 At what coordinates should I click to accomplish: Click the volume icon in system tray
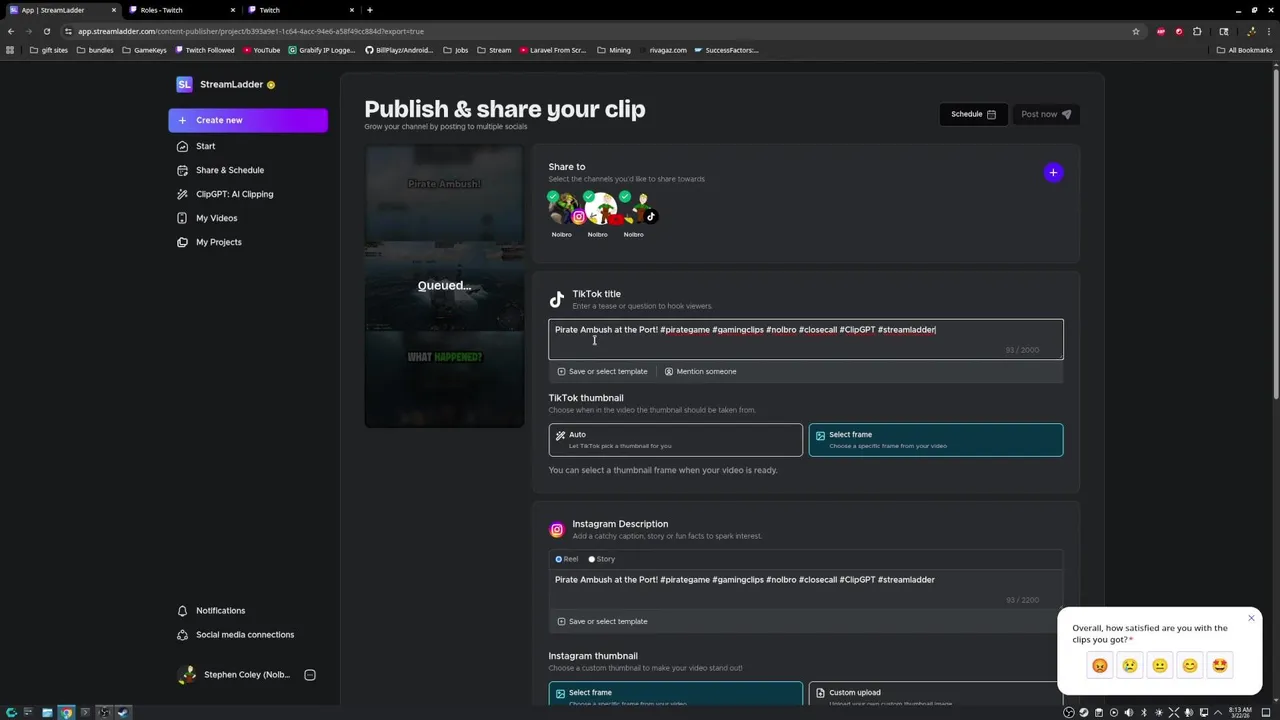point(1129,712)
